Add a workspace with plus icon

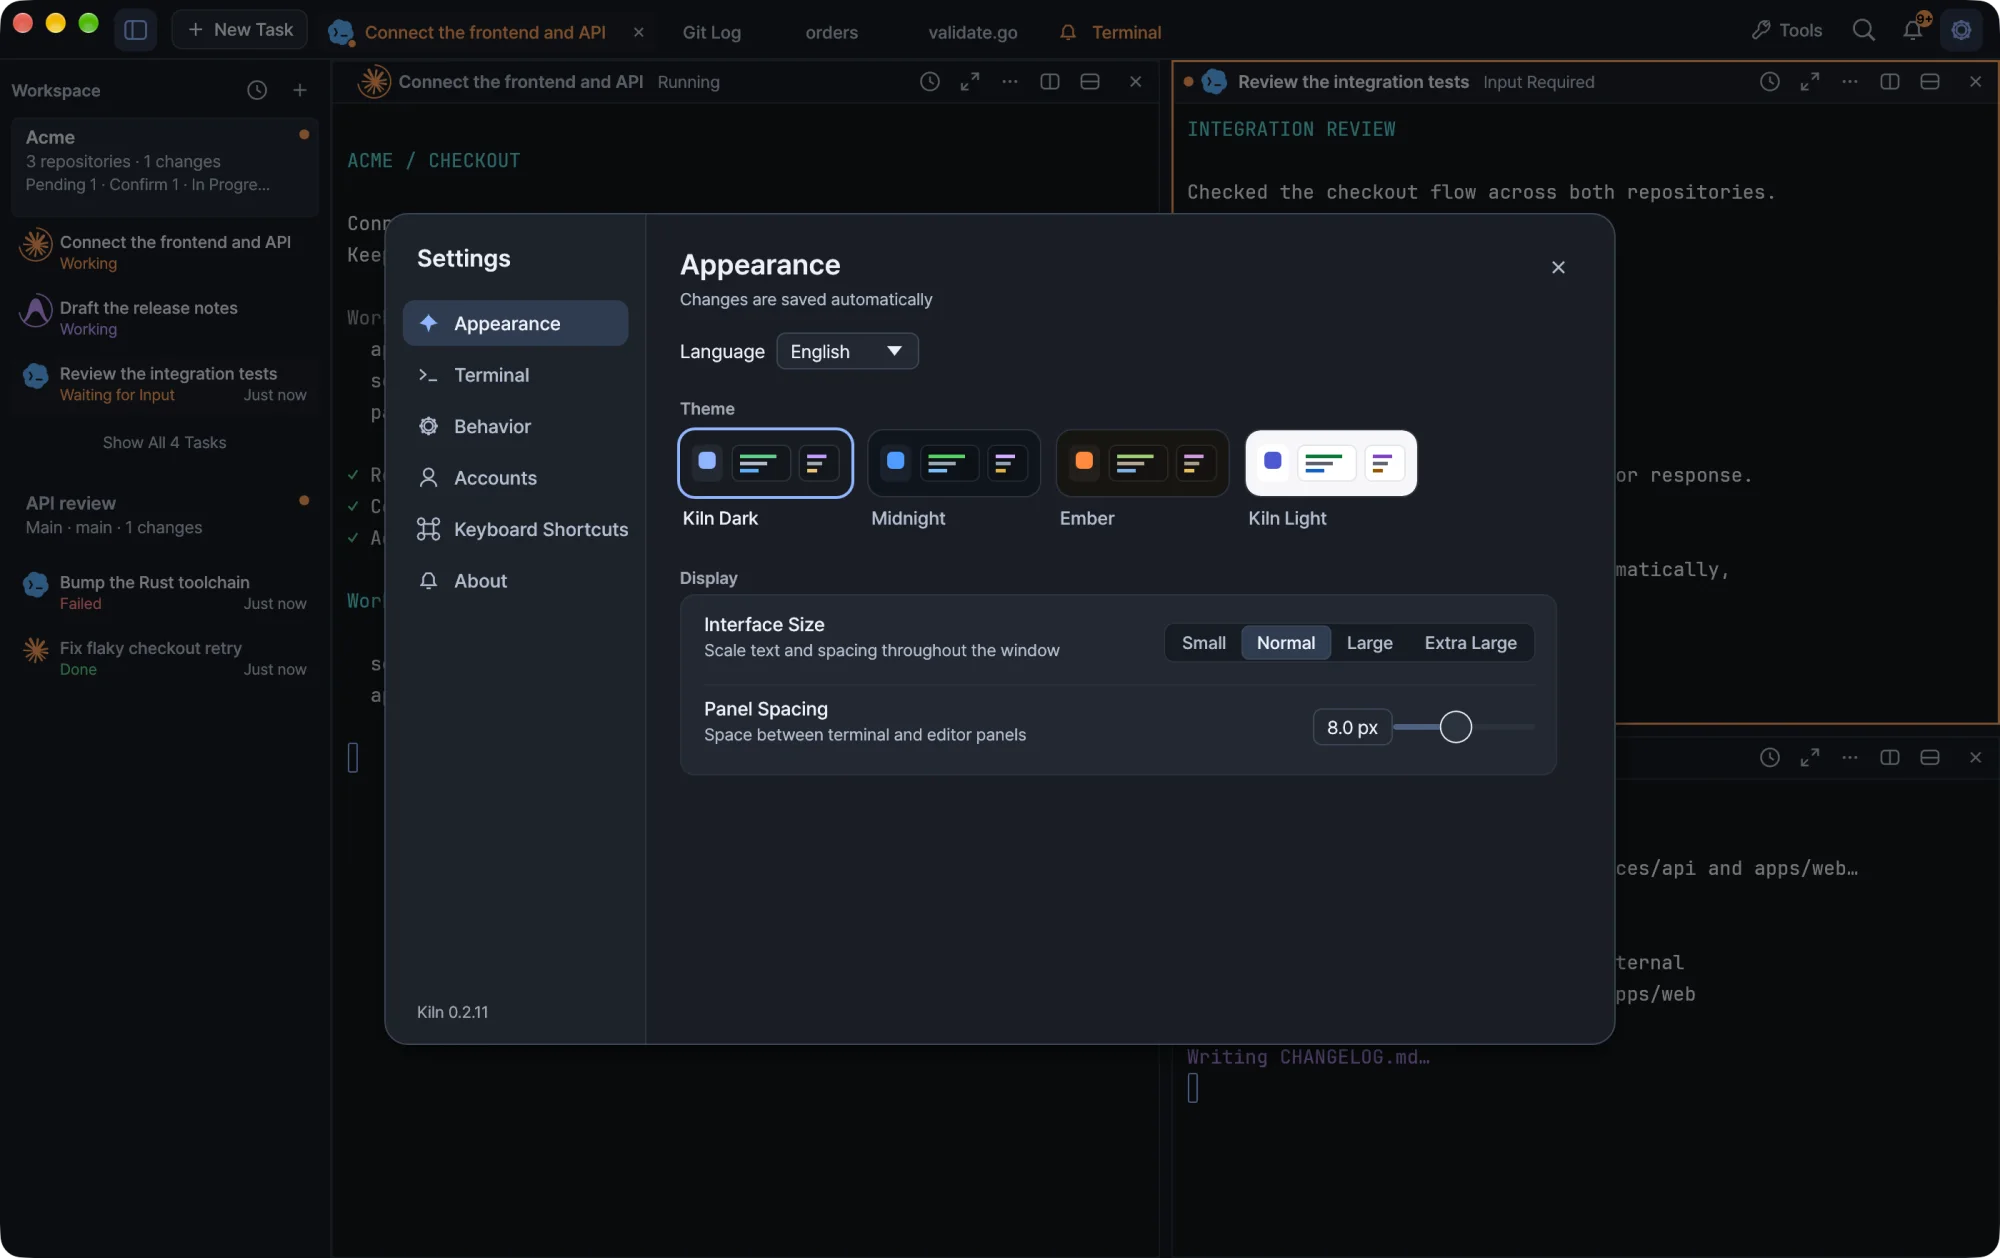coord(299,90)
